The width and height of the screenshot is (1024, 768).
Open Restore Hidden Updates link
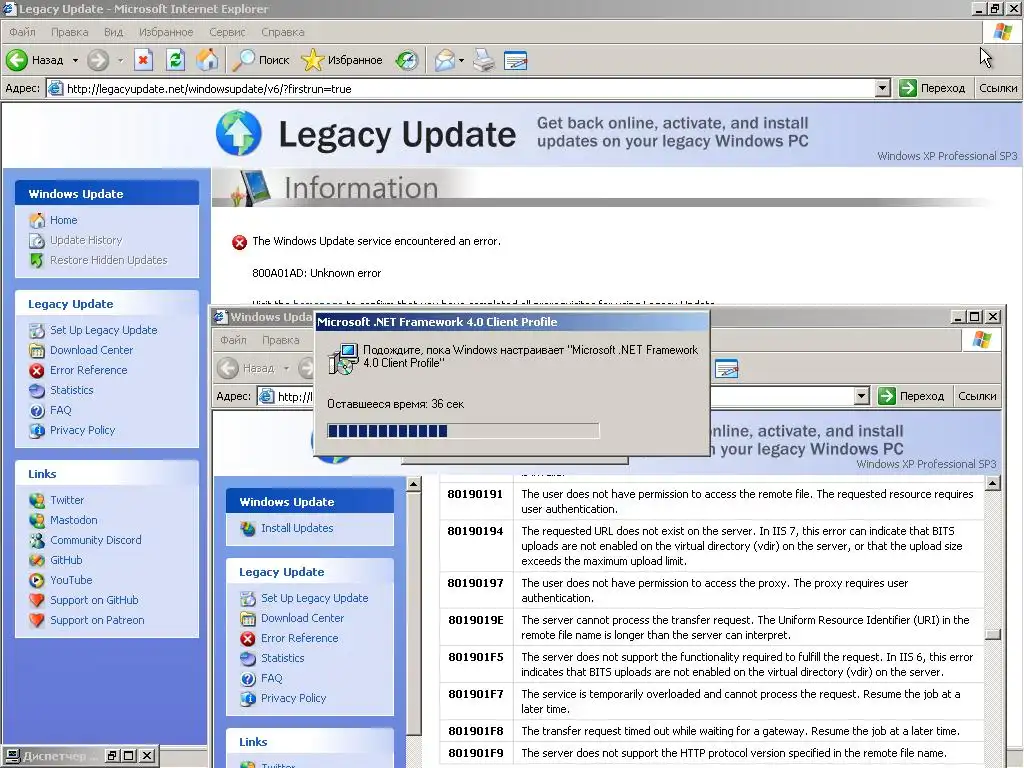pyautogui.click(x=108, y=260)
